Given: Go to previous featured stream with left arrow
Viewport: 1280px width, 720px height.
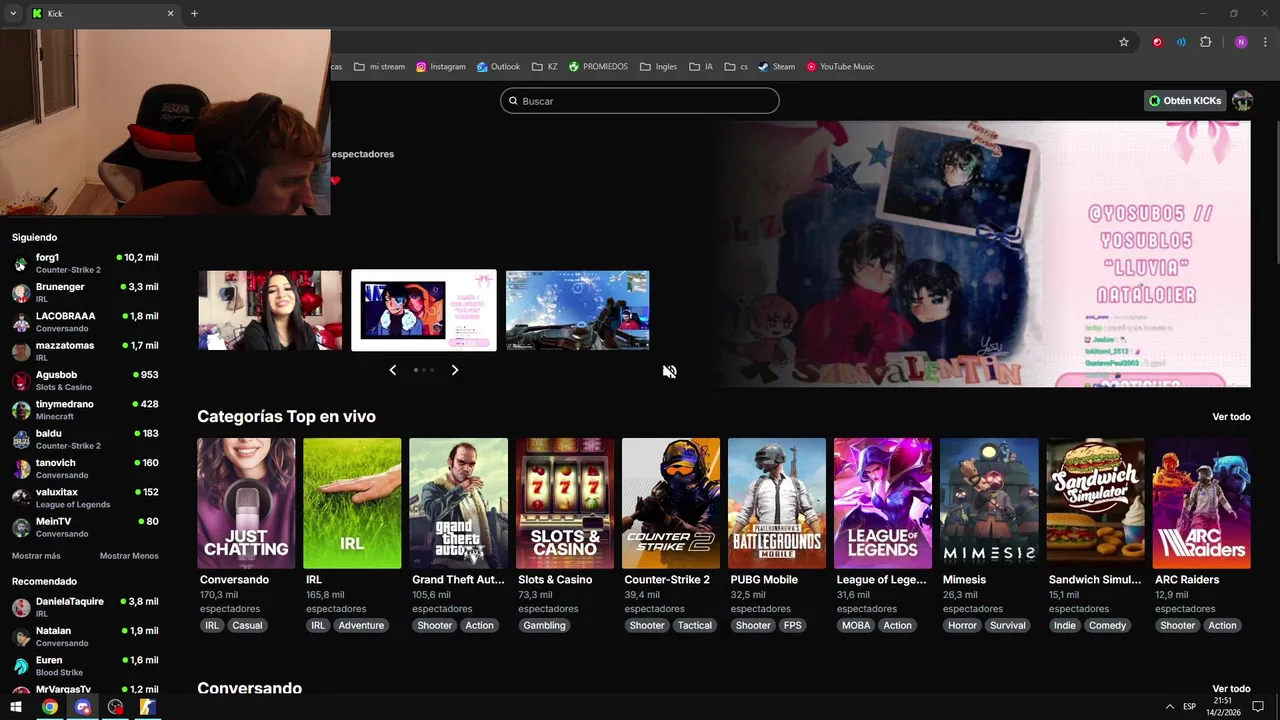Looking at the screenshot, I should click(392, 370).
